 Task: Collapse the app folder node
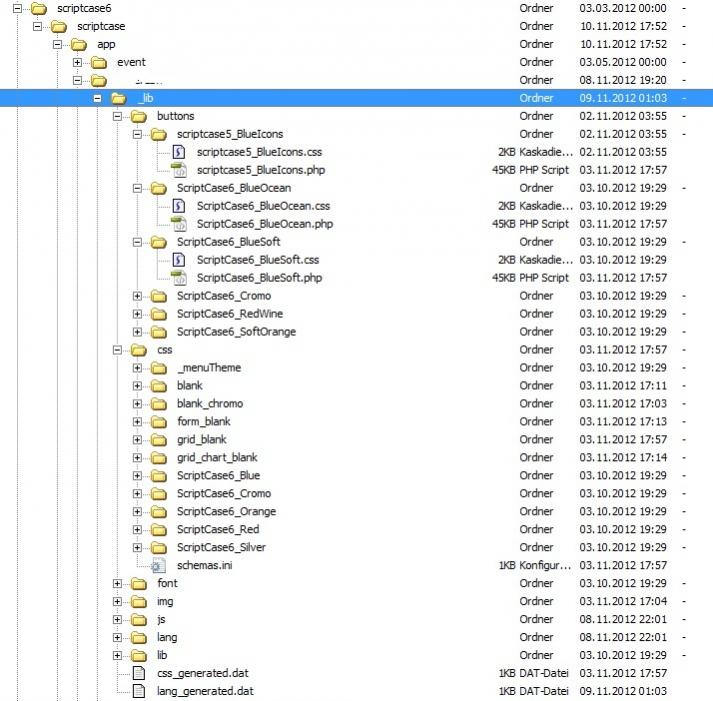57,44
